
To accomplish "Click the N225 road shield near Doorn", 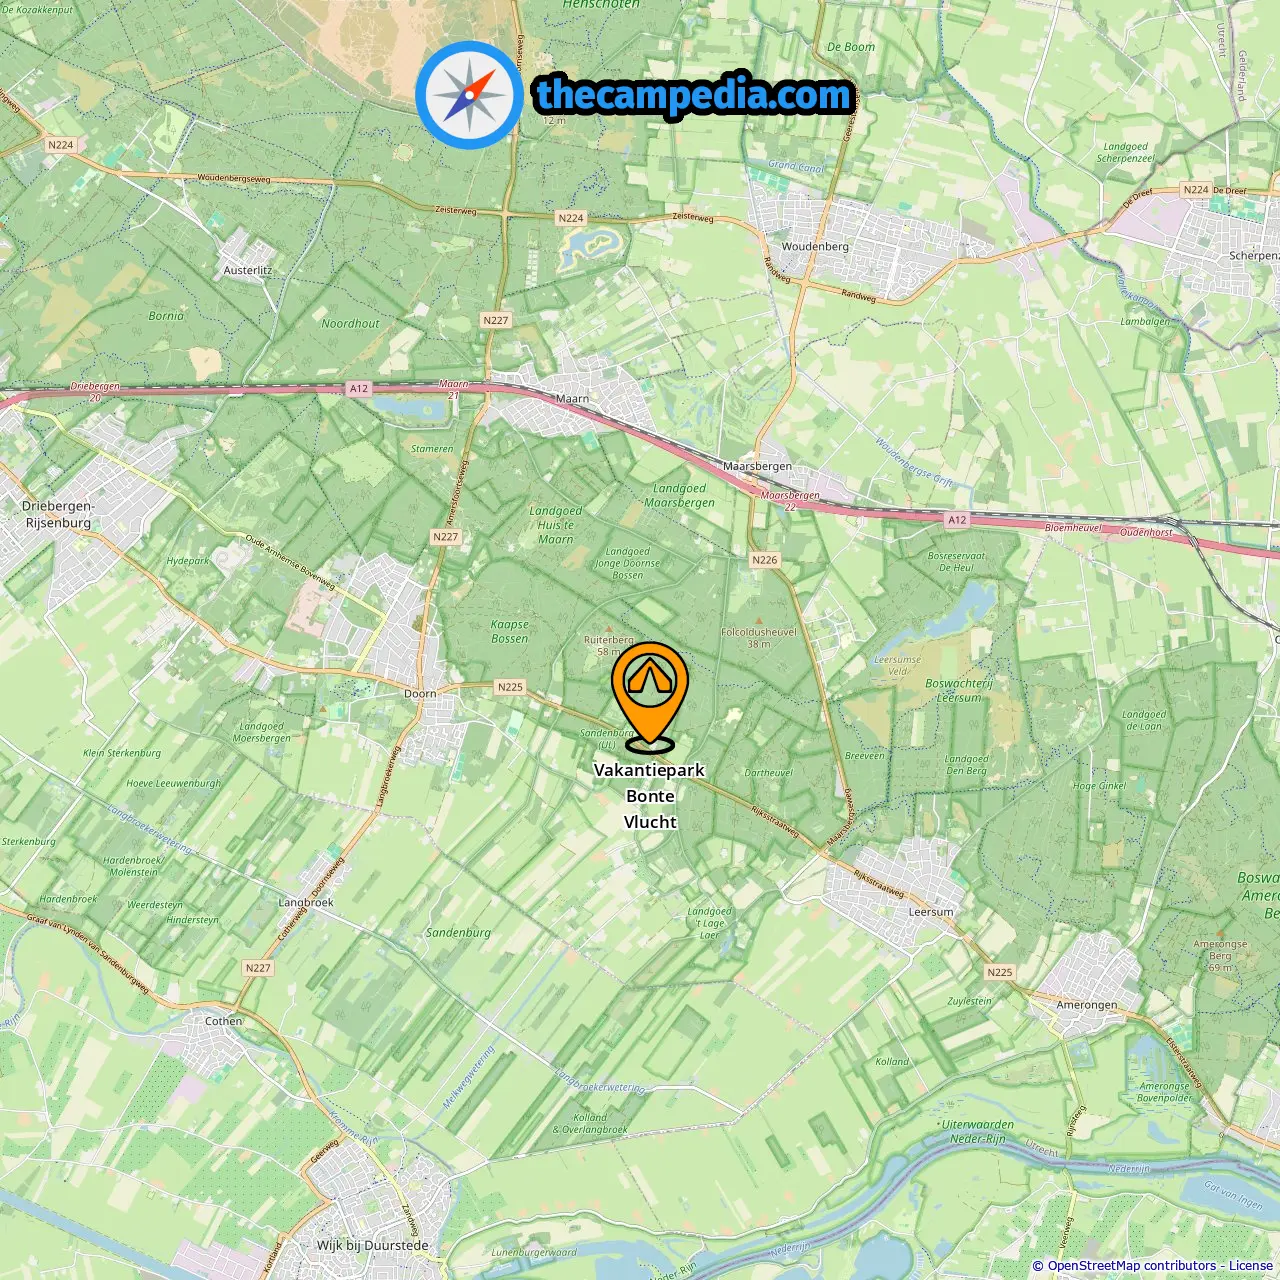I will pos(510,687).
